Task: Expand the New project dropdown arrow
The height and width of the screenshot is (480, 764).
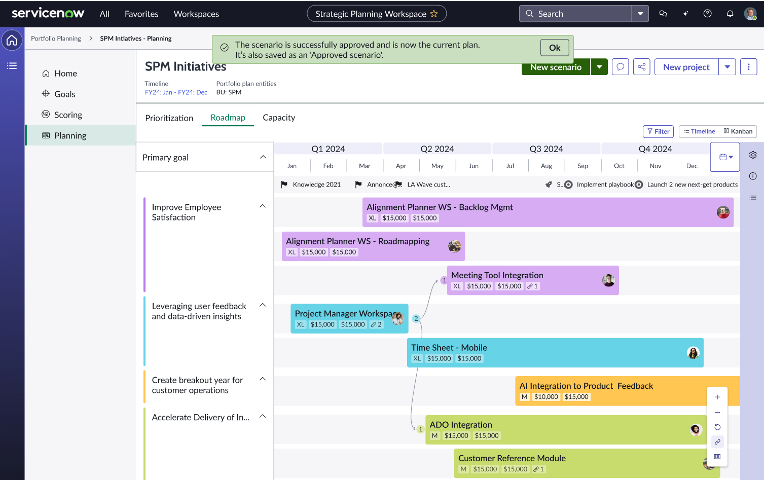Action: pos(727,67)
